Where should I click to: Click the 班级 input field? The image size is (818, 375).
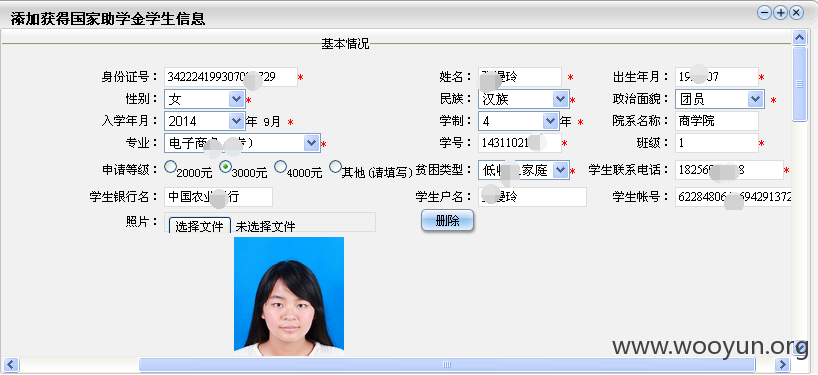716,143
